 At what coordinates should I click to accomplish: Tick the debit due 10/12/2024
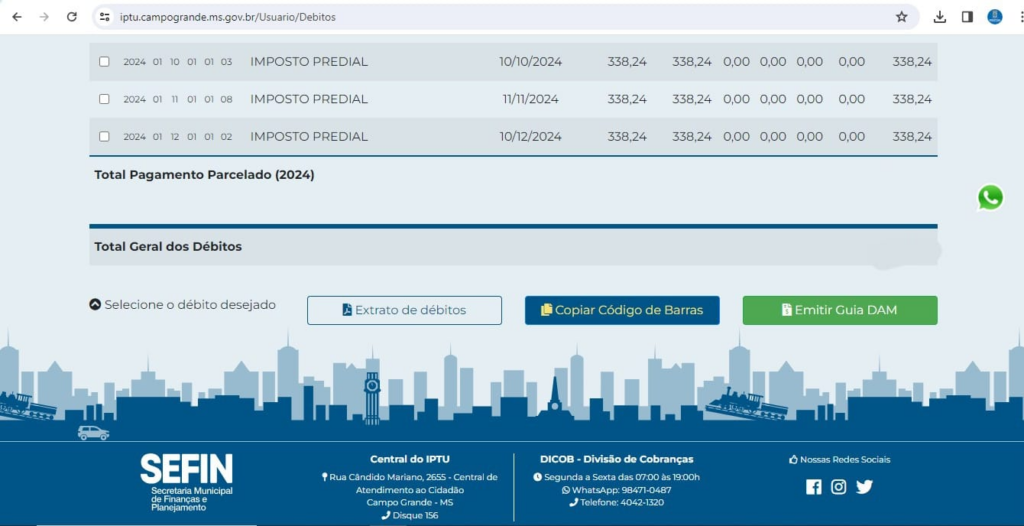104,136
